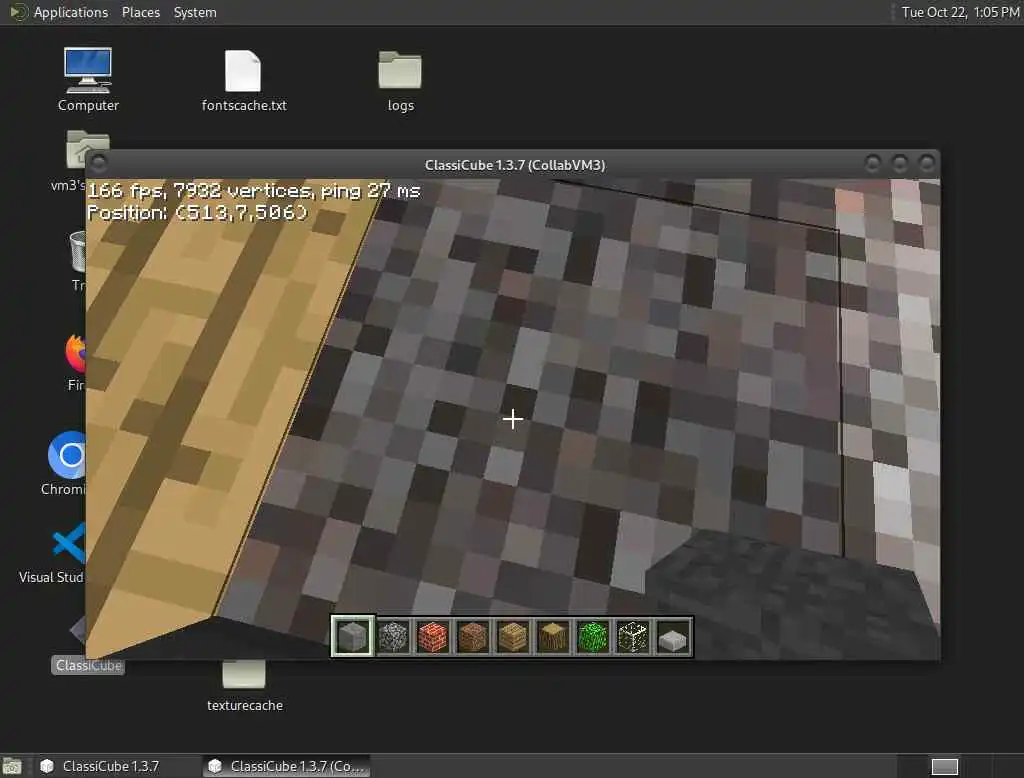Select the stone block in the hotbar
Viewport: 1024px width, 778px height.
click(x=353, y=636)
